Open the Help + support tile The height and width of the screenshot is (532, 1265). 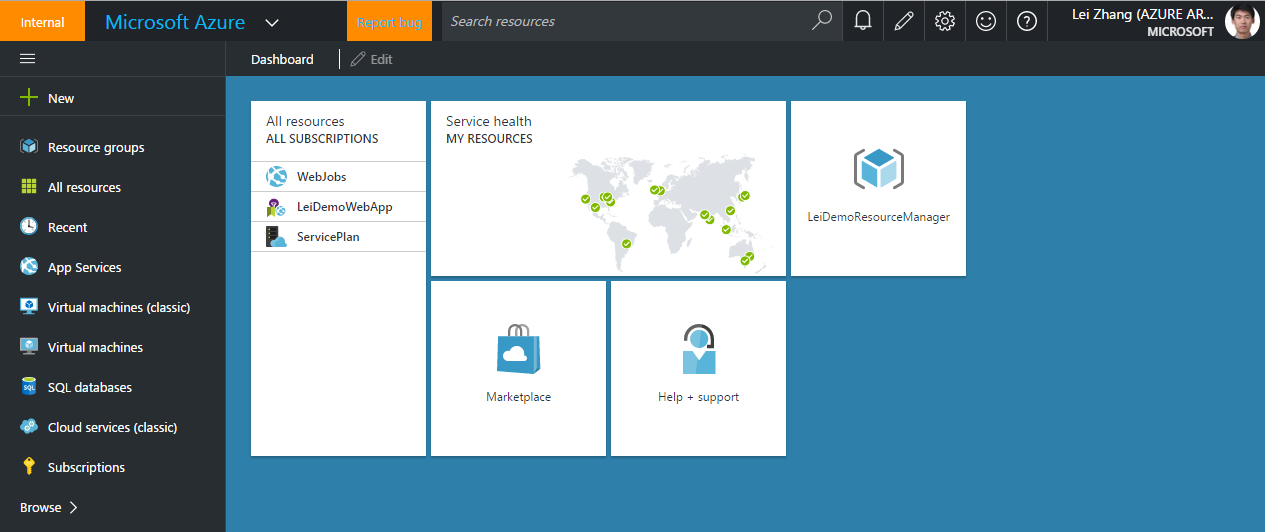point(698,368)
